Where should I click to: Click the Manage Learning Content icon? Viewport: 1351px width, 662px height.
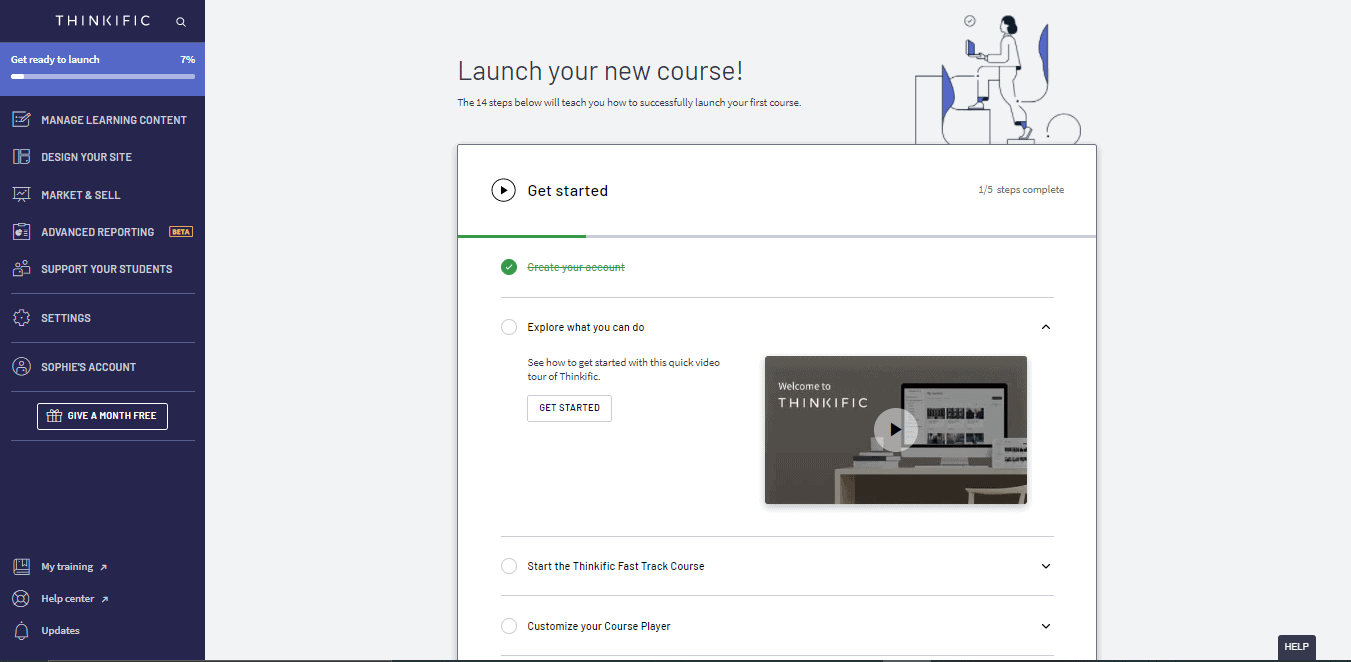(x=21, y=120)
